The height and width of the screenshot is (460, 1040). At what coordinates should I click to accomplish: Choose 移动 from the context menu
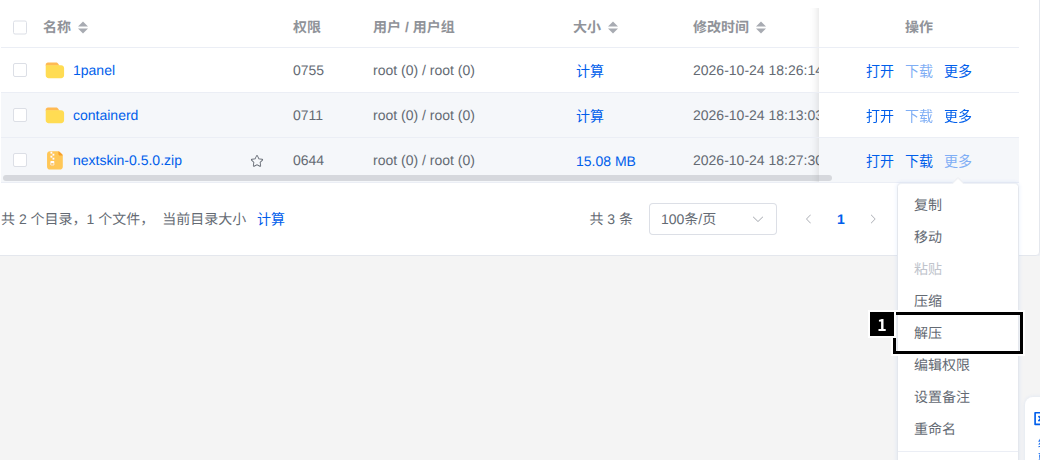pyautogui.click(x=957, y=237)
